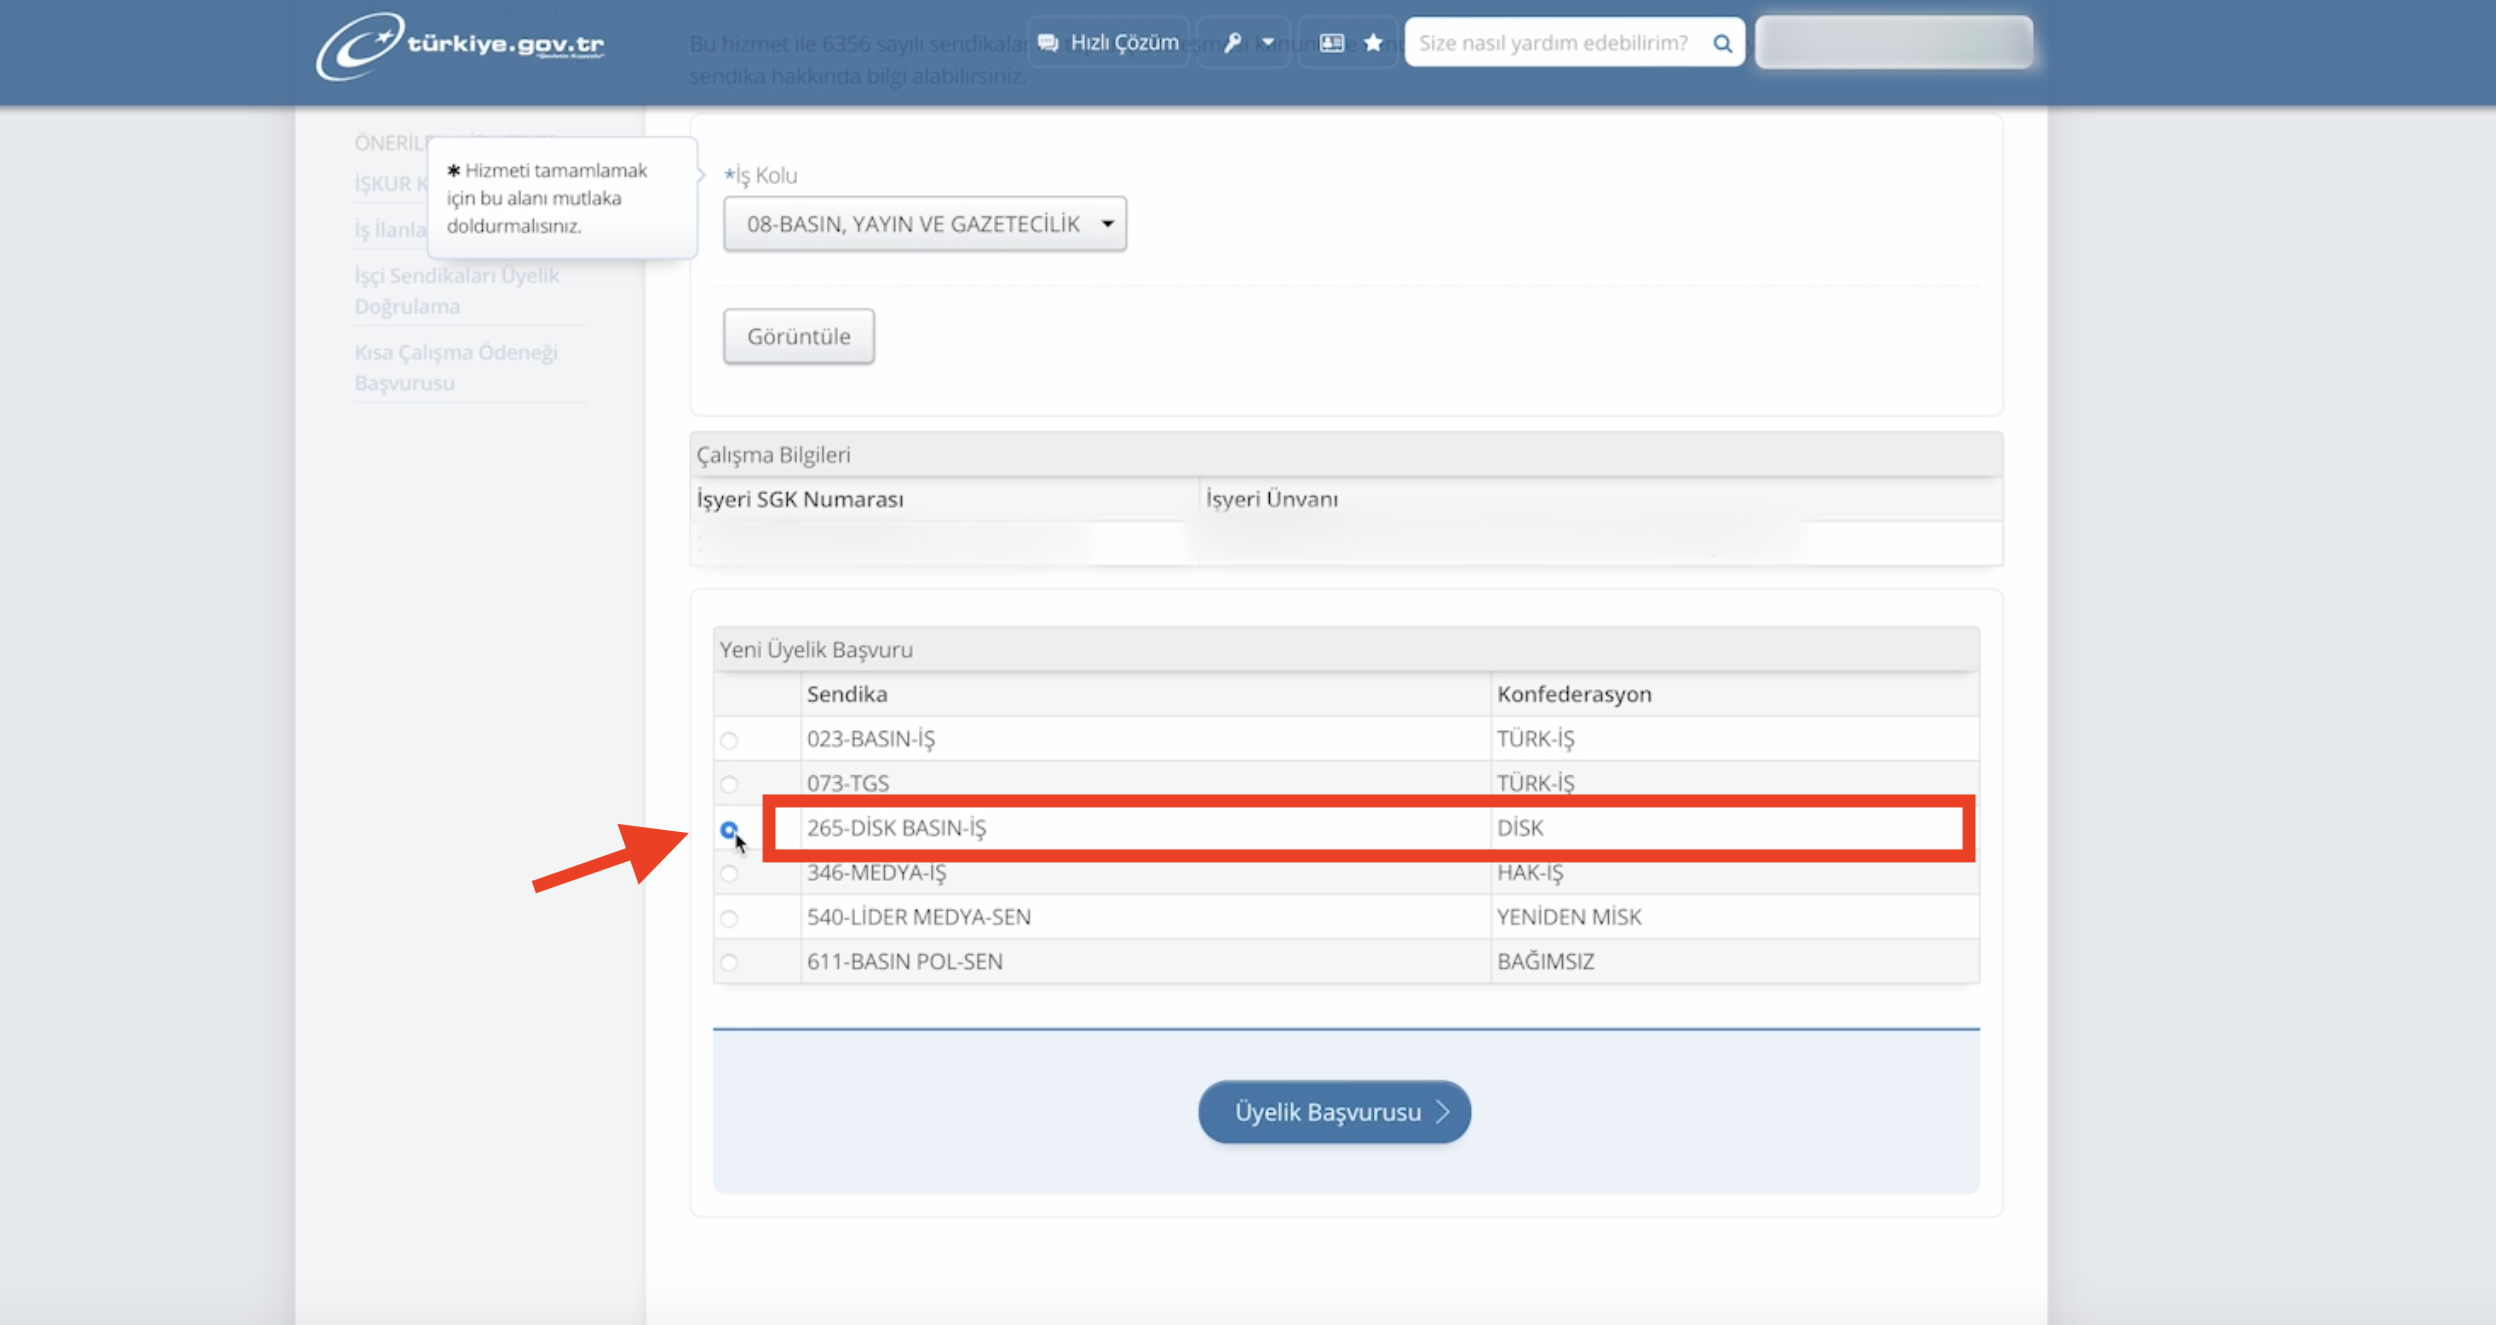The height and width of the screenshot is (1325, 2496).
Task: Click the magnifier search icon
Action: coord(1722,43)
